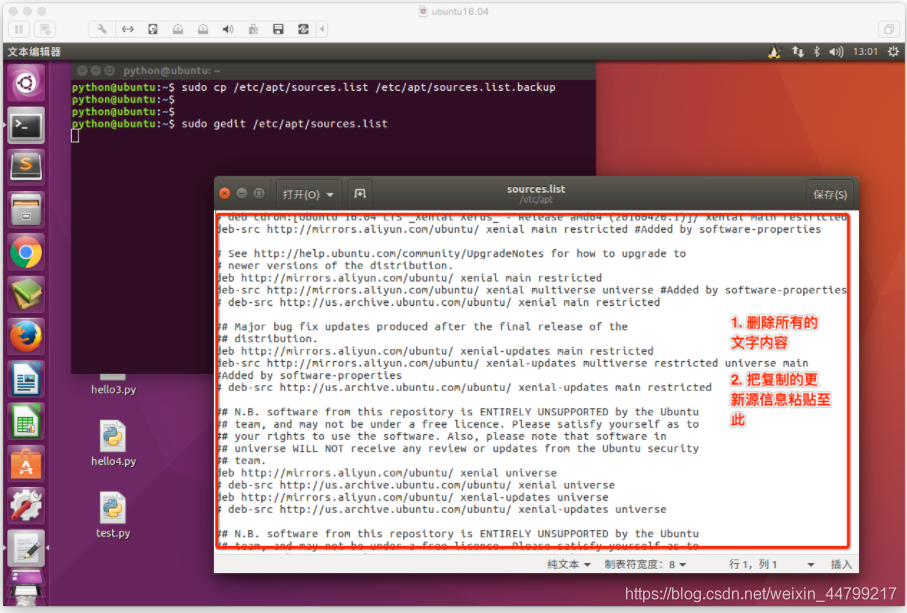Click the second CD/DVD drive icon
907x613 pixels.
tap(203, 29)
